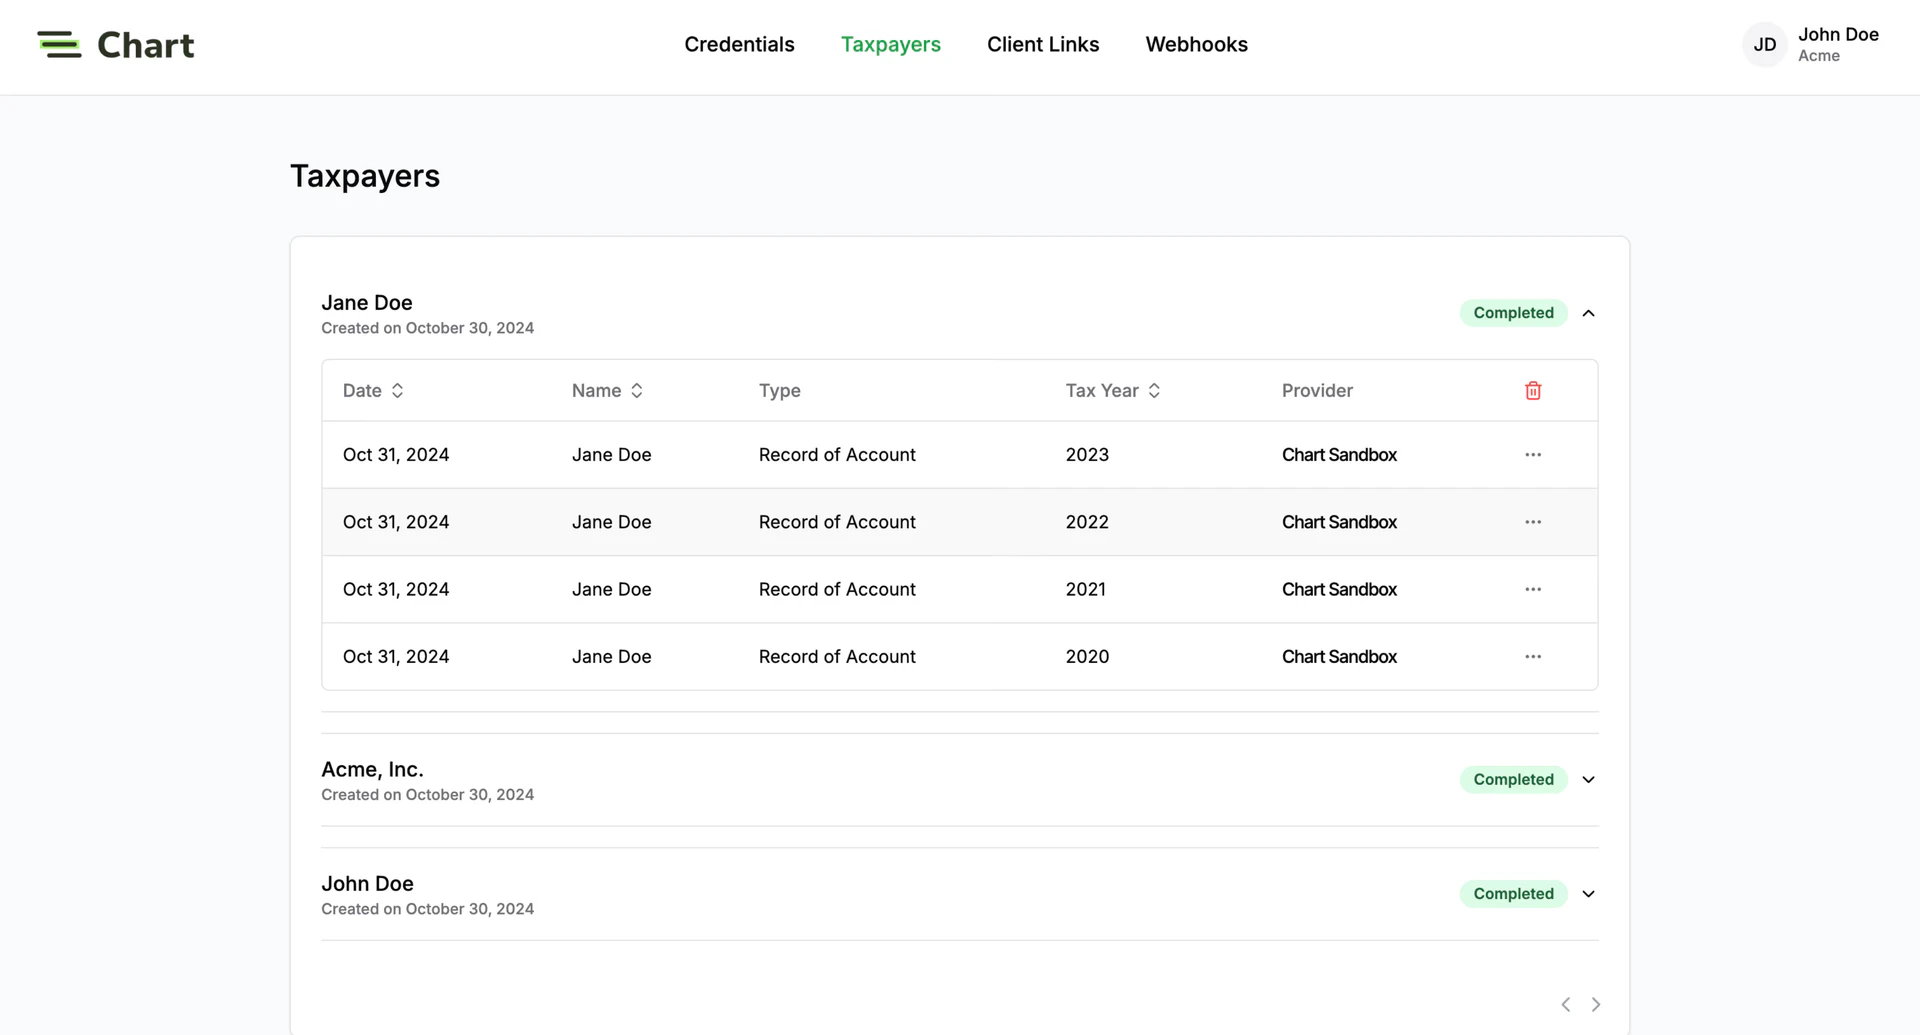
Task: Expand the Acme, Inc. taxpayer section
Action: [x=1588, y=779]
